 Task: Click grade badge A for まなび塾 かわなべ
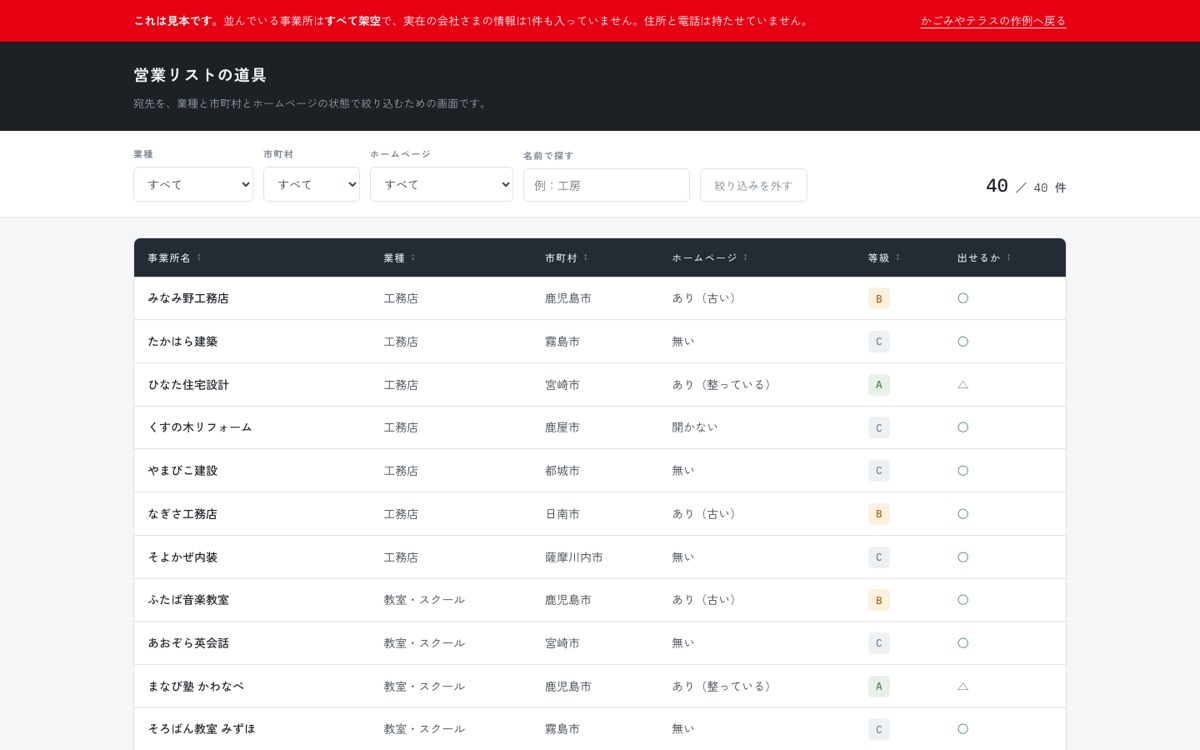tap(879, 686)
